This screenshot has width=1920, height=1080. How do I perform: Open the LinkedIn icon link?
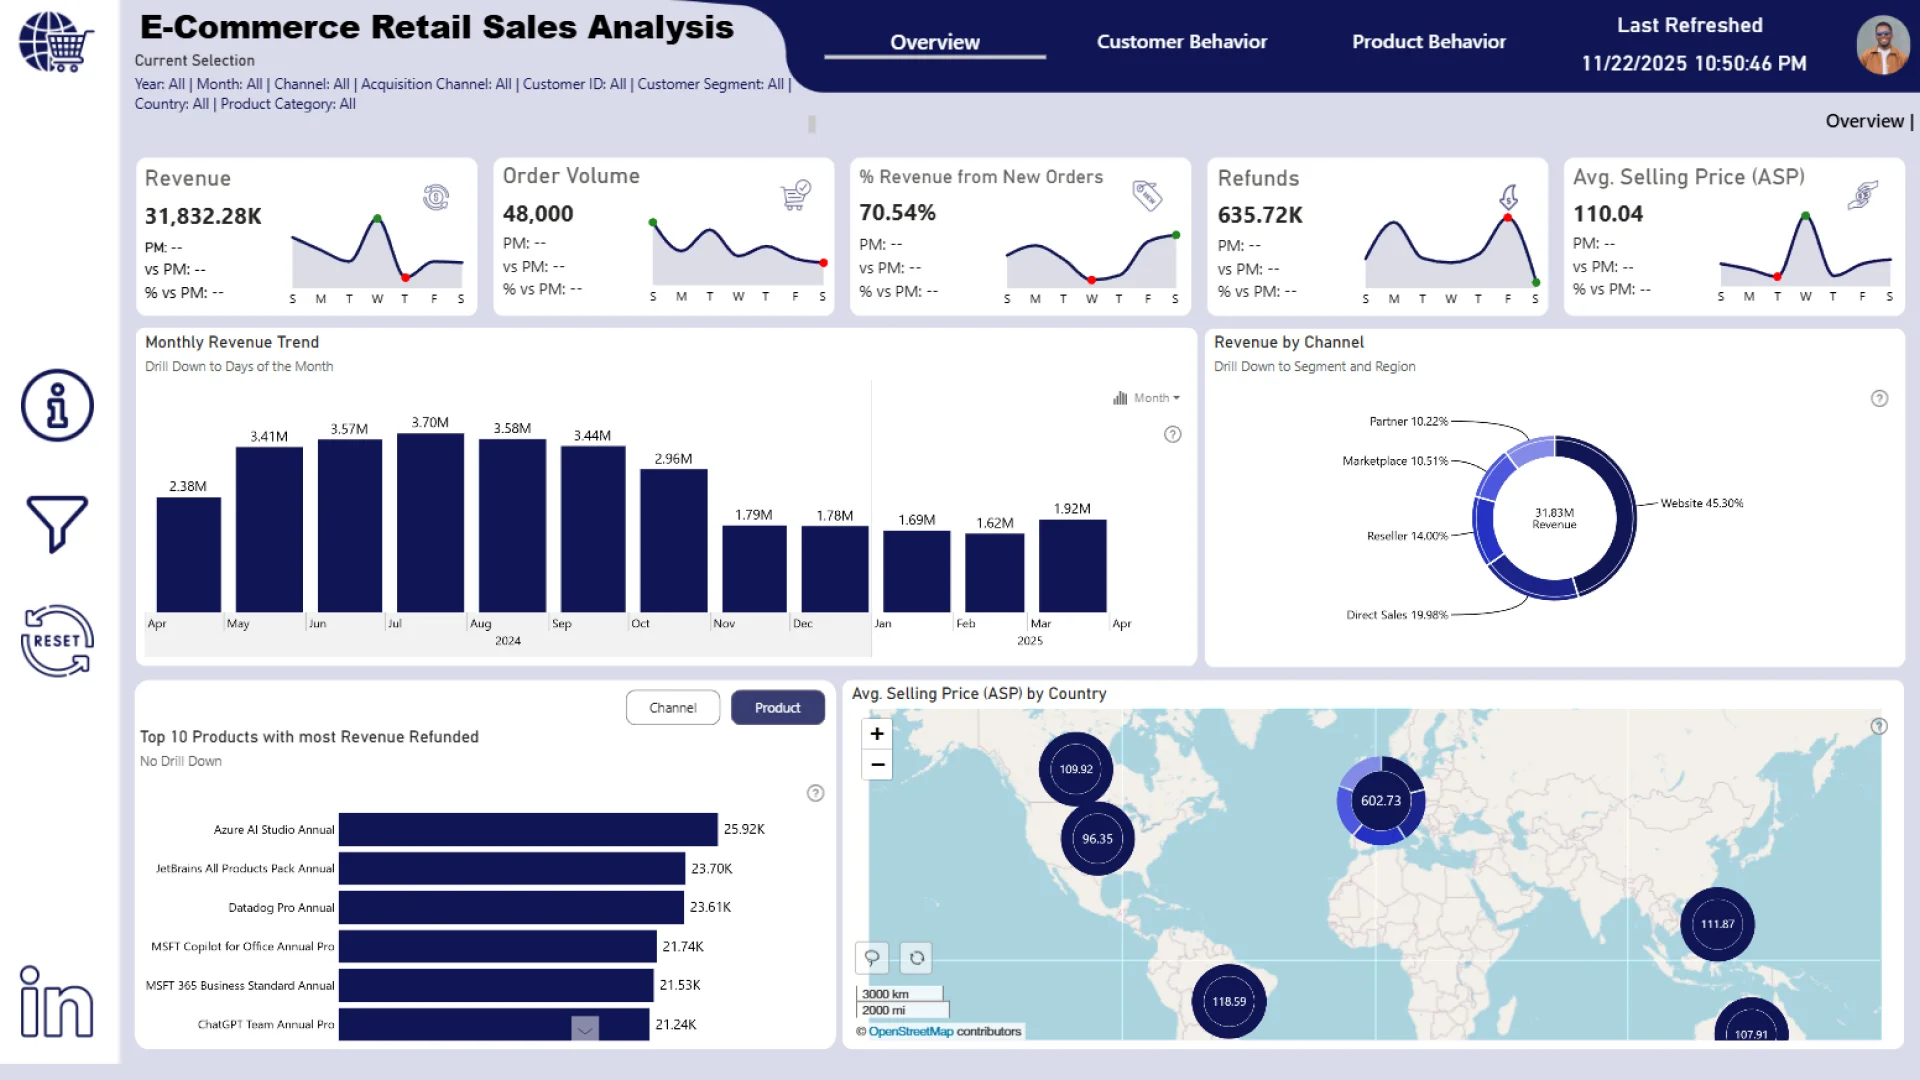coord(57,1002)
